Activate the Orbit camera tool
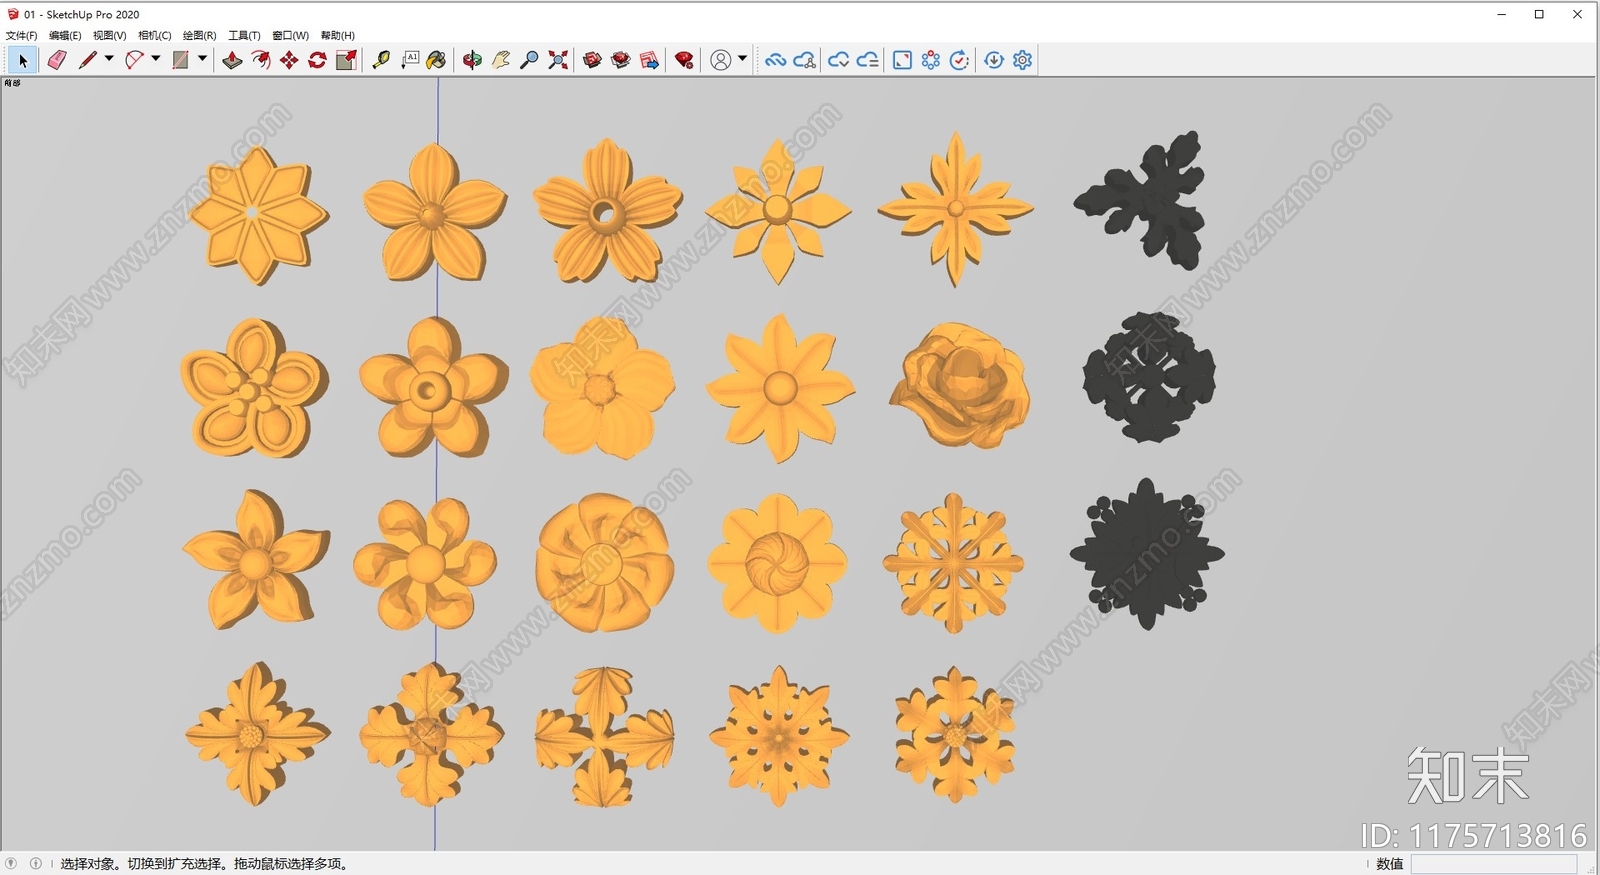This screenshot has height=875, width=1600. [x=472, y=60]
